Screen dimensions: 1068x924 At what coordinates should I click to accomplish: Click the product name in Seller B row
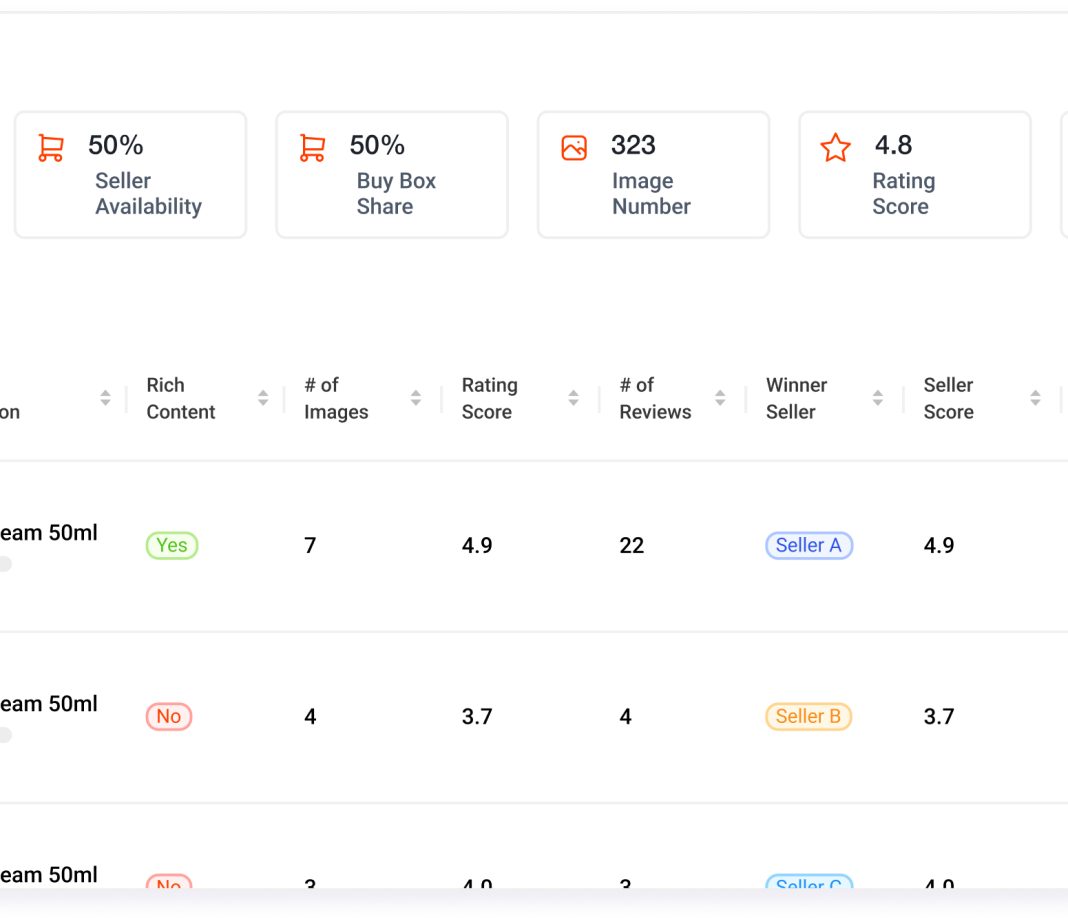click(49, 703)
